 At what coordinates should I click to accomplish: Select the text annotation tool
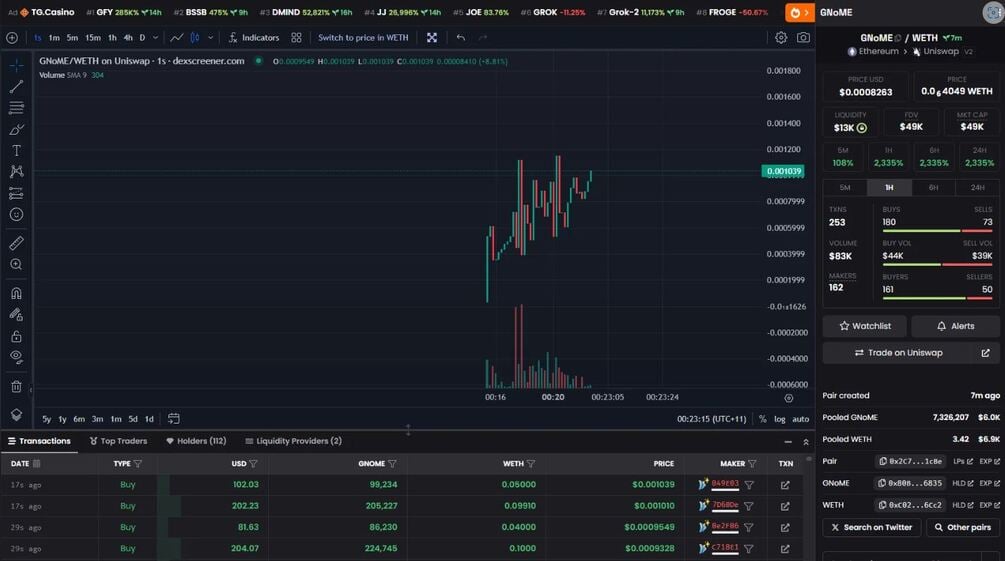[16, 151]
